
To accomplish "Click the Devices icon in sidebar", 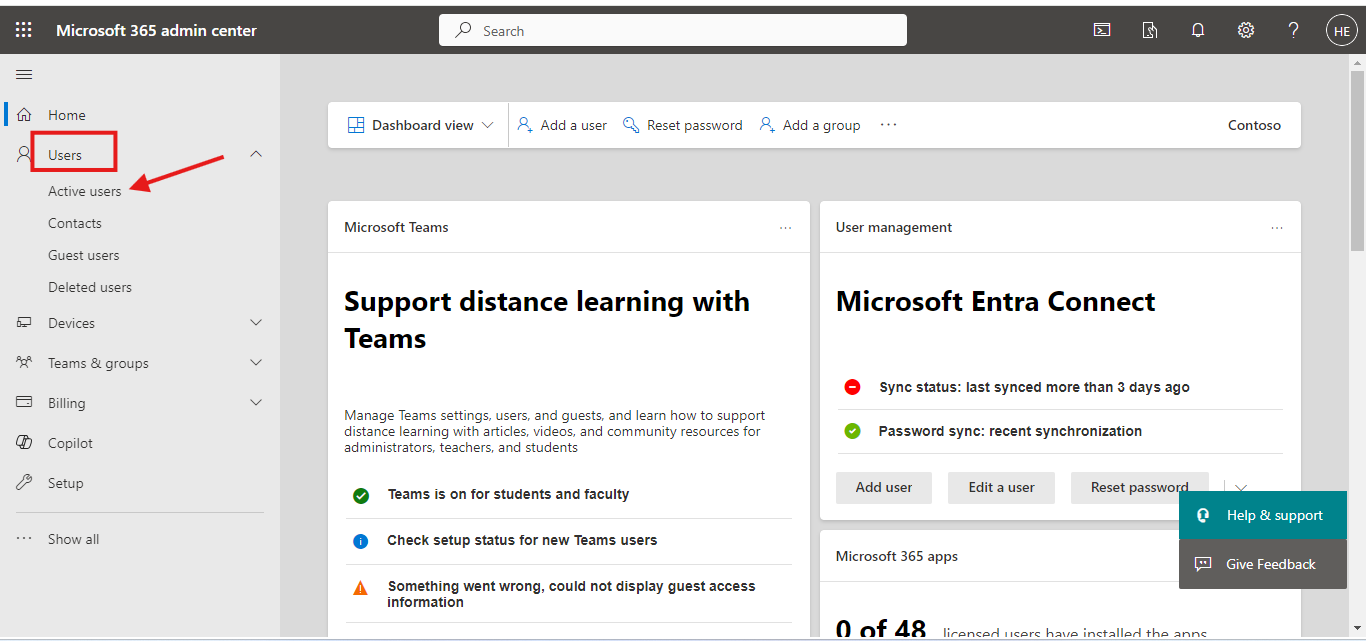I will pos(25,323).
